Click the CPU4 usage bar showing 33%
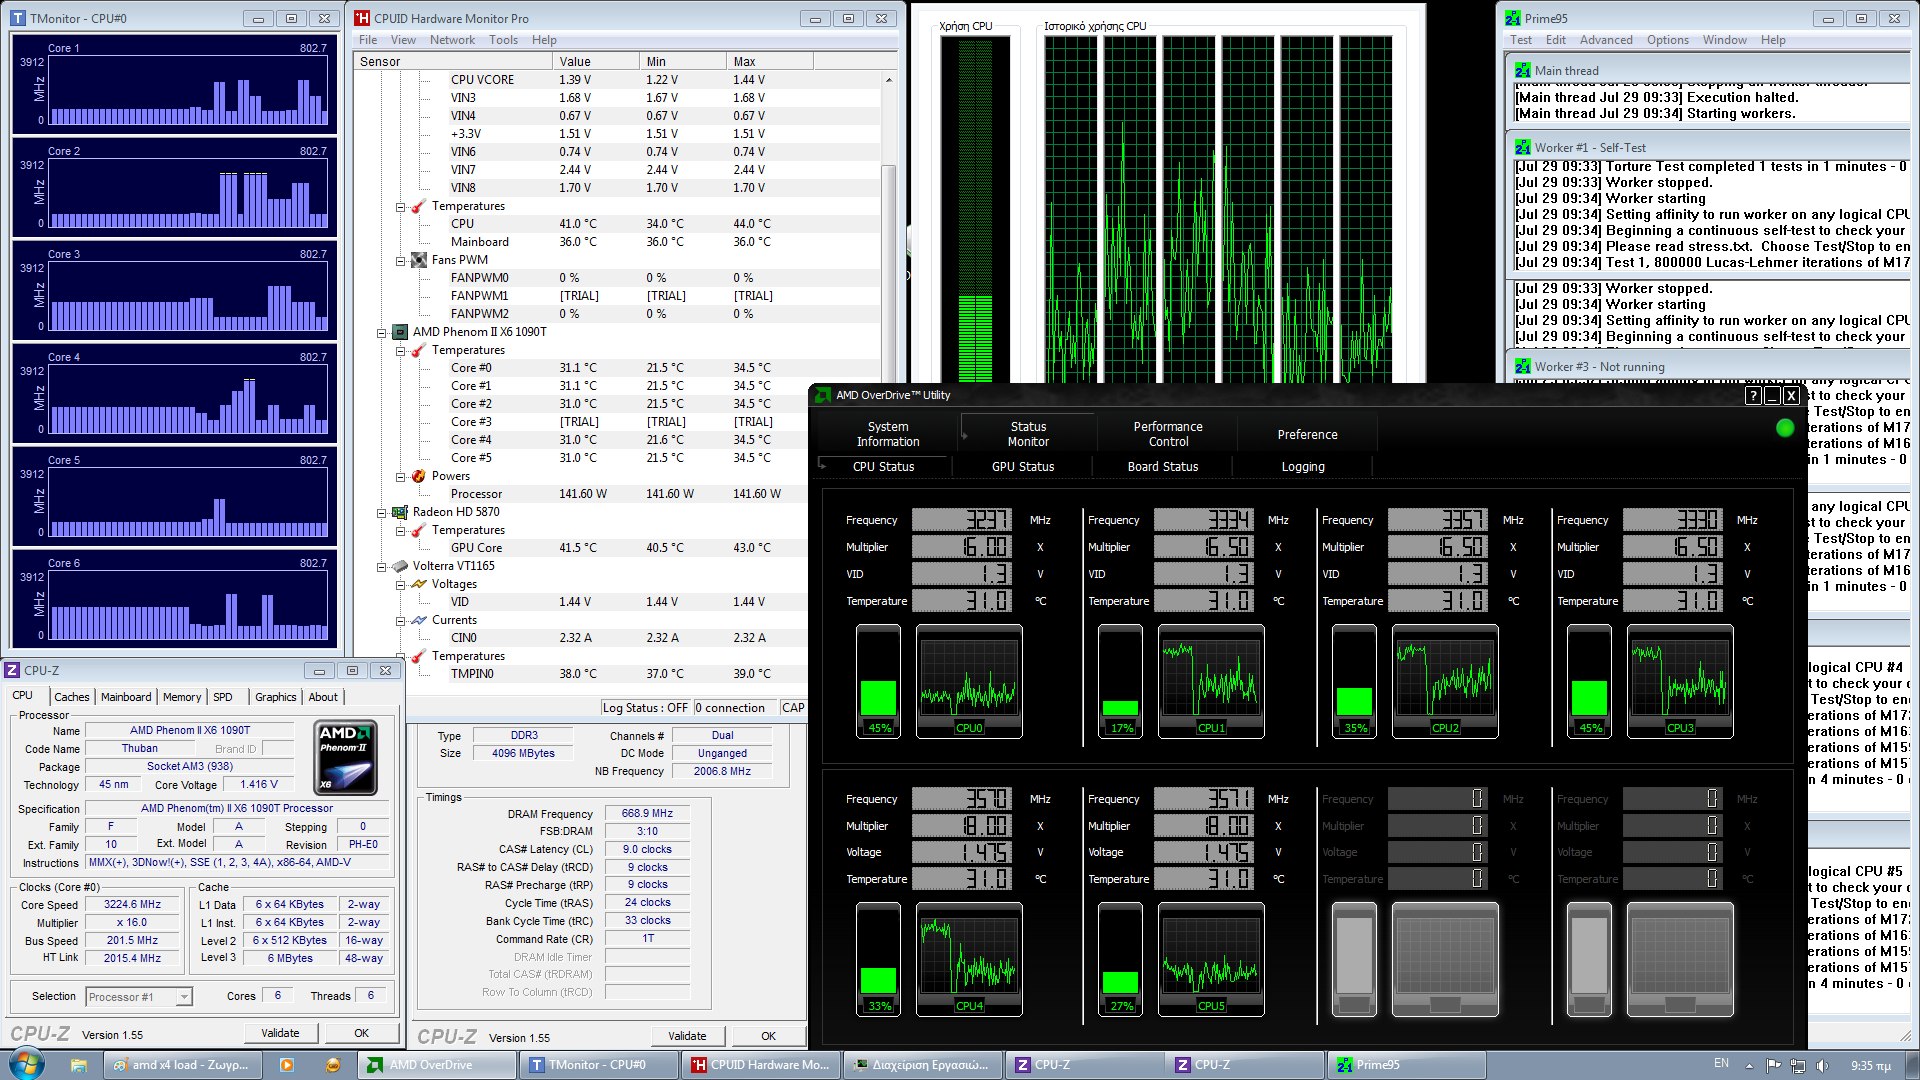1920x1080 pixels. pyautogui.click(x=878, y=959)
